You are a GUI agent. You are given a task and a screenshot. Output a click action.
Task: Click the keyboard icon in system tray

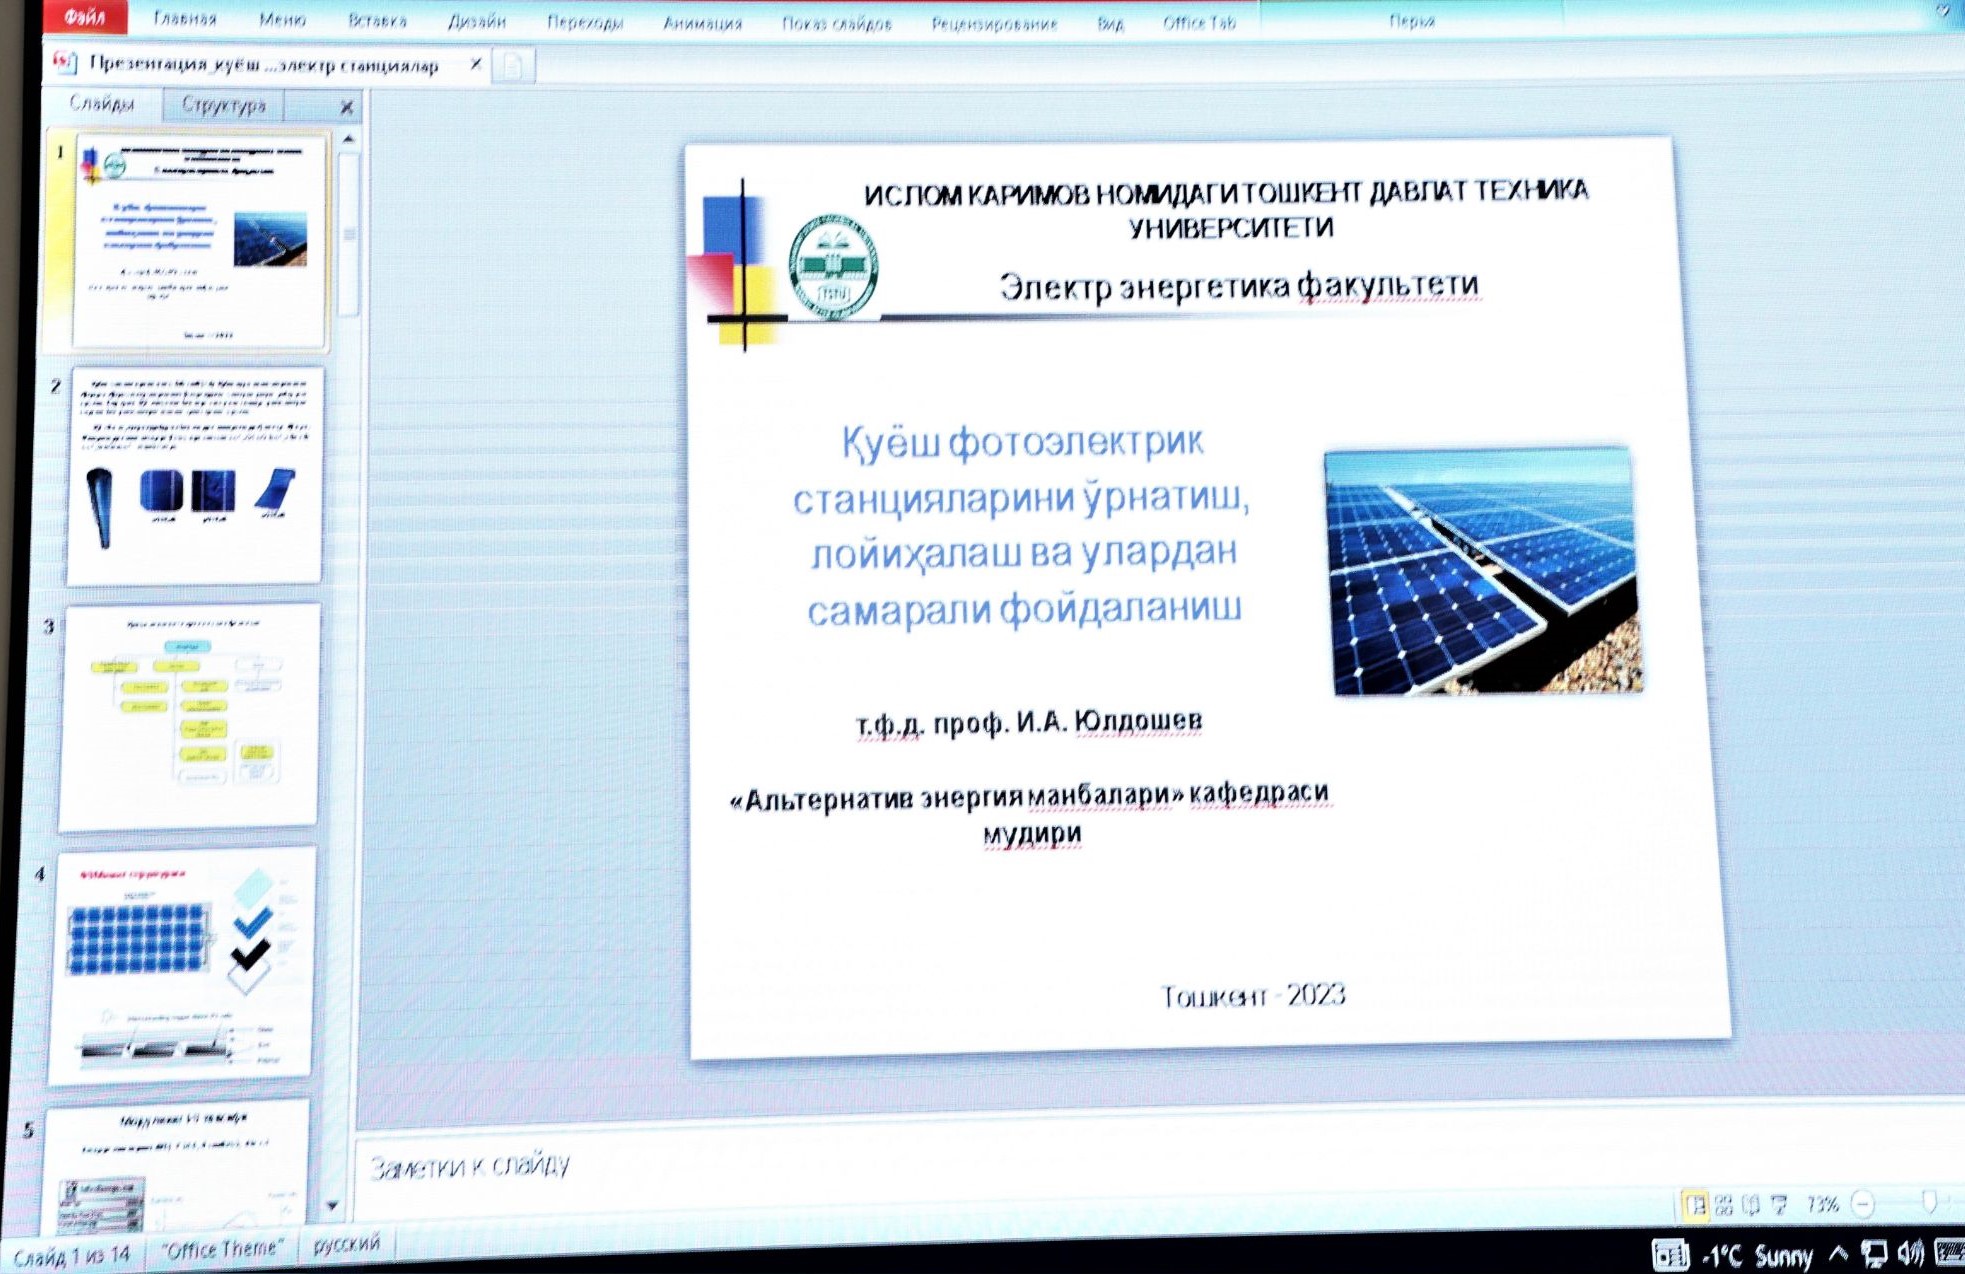tap(1949, 1251)
